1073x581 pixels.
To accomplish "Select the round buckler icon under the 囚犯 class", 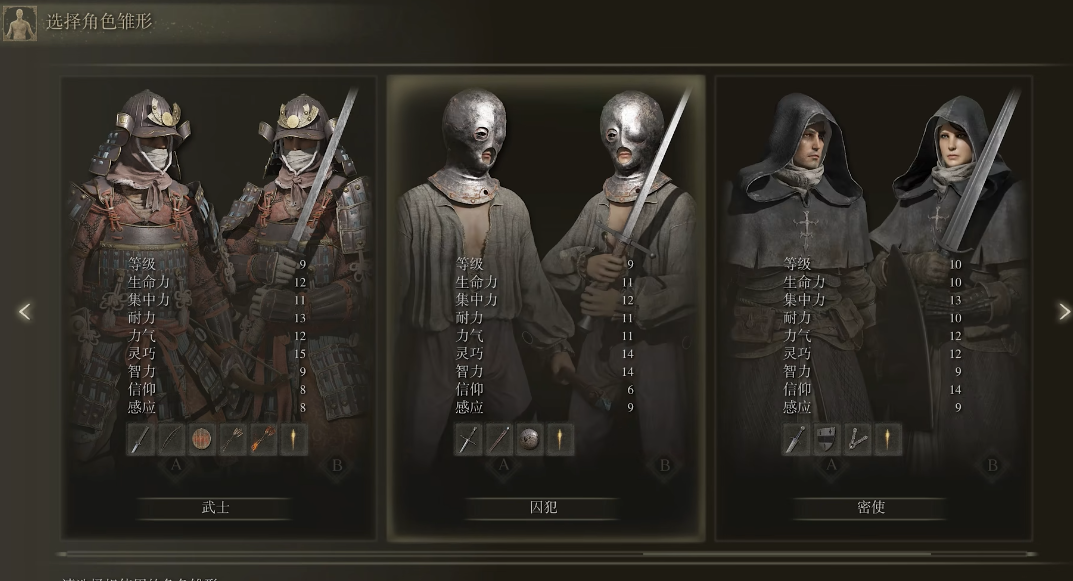I will pos(530,439).
